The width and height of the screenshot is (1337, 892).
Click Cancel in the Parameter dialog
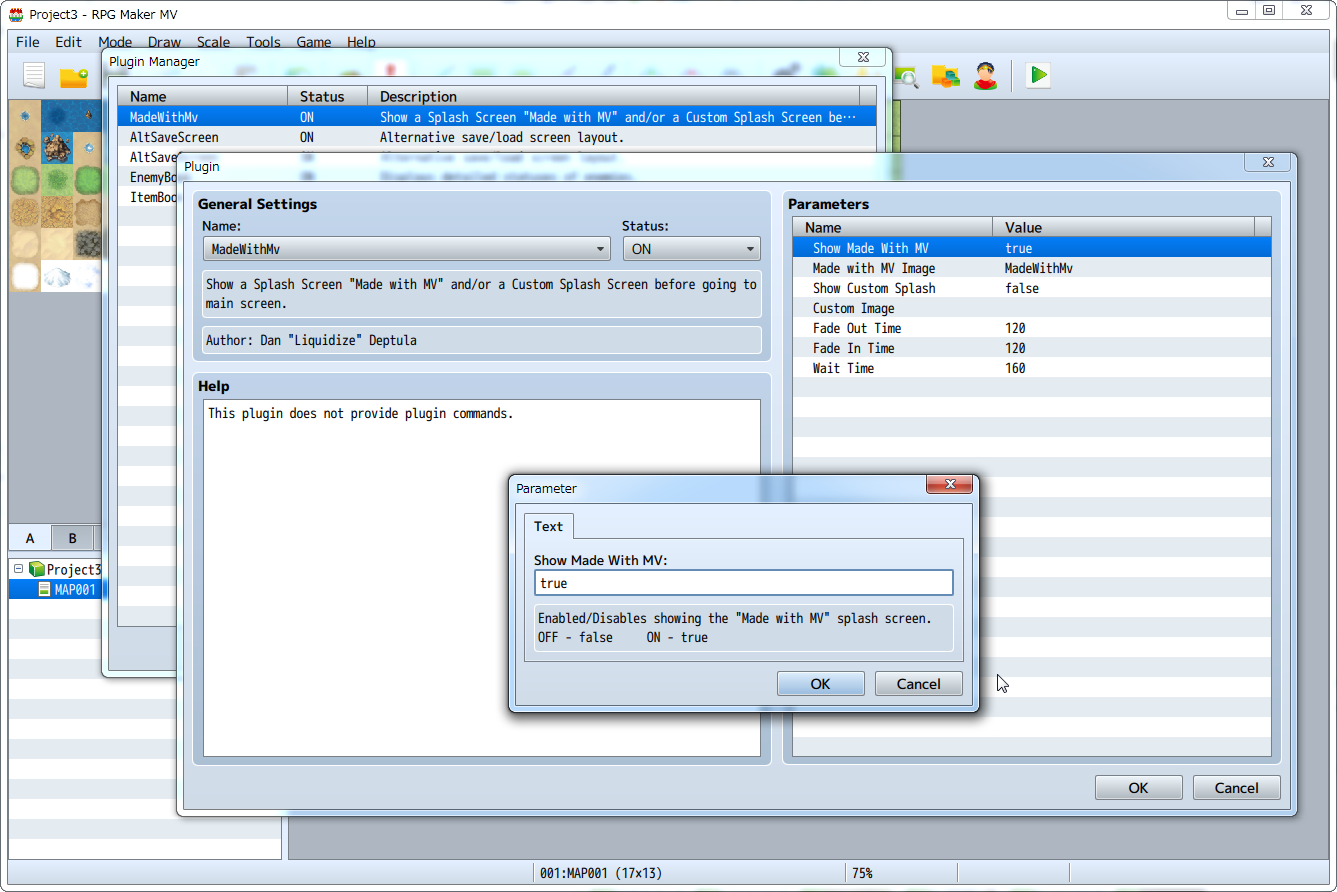pos(918,684)
